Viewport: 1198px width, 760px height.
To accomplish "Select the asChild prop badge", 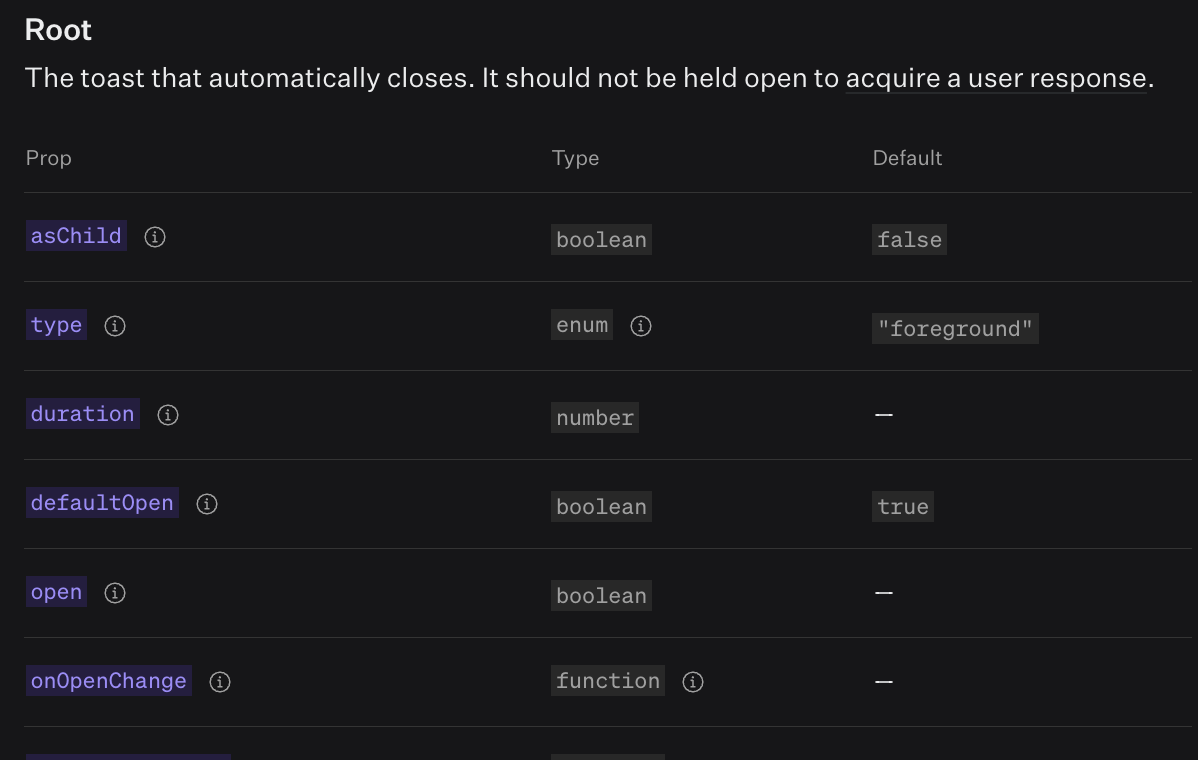I will (75, 236).
